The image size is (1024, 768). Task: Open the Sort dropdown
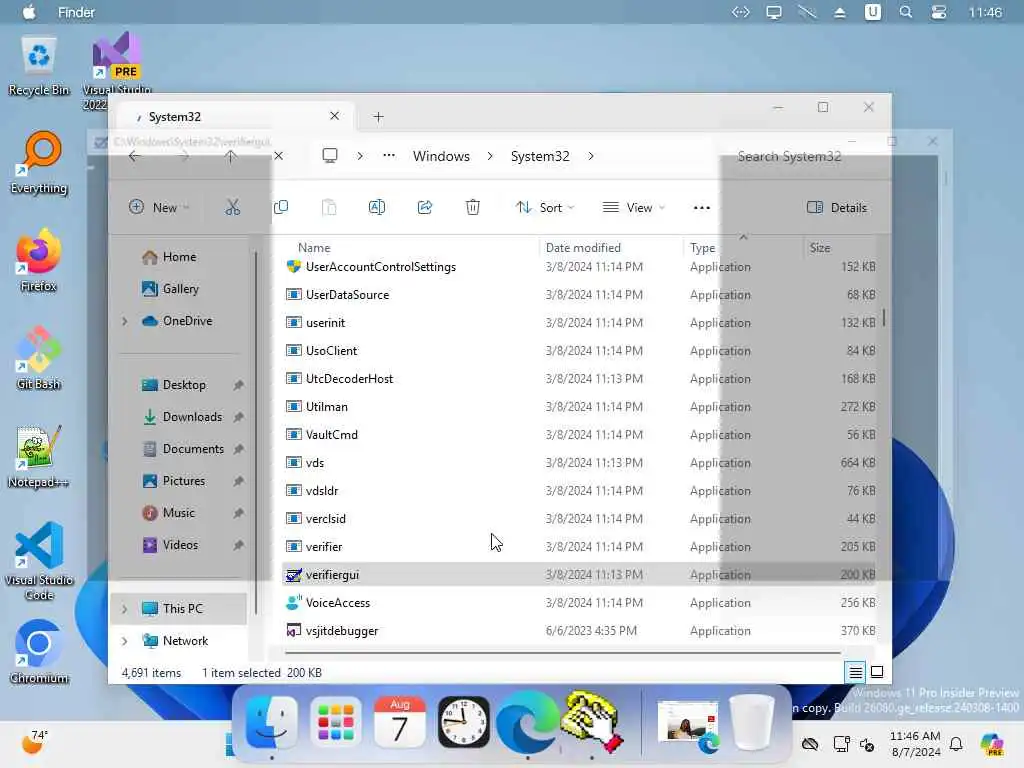click(x=545, y=208)
